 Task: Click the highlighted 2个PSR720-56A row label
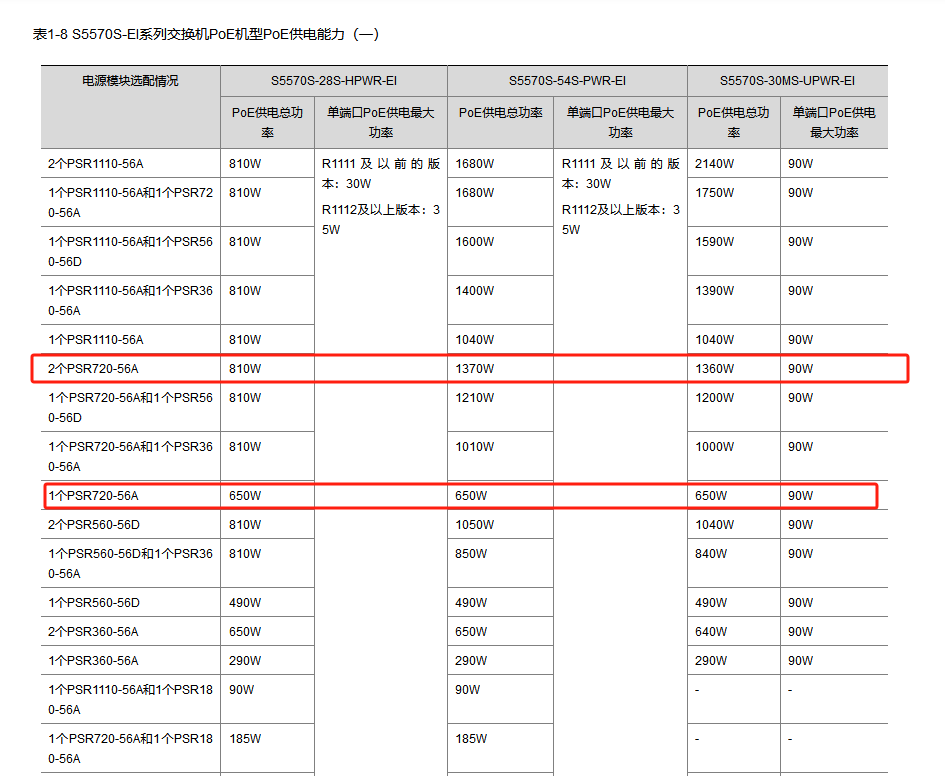93,369
